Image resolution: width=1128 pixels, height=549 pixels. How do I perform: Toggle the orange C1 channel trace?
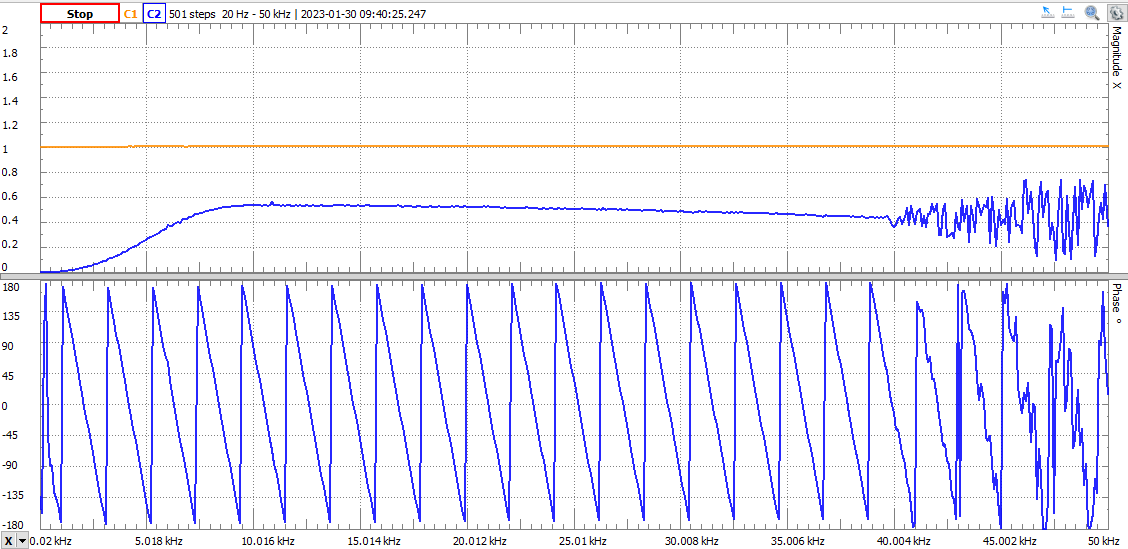click(x=130, y=14)
